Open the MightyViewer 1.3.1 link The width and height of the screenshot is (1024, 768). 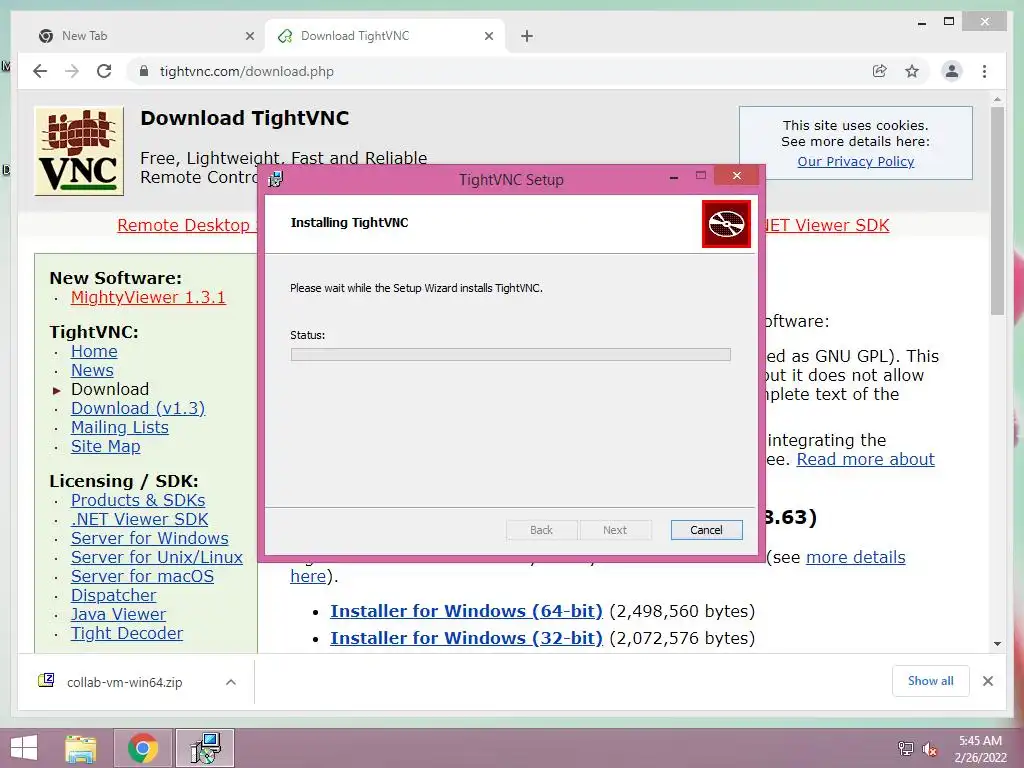coord(148,297)
